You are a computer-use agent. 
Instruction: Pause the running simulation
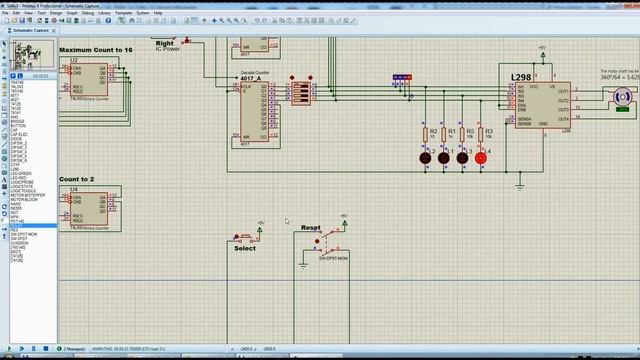(33, 349)
